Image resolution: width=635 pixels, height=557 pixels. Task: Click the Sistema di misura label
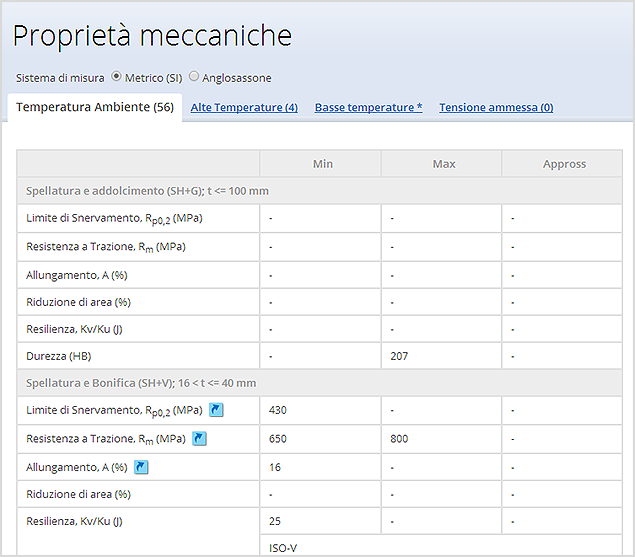pos(60,78)
